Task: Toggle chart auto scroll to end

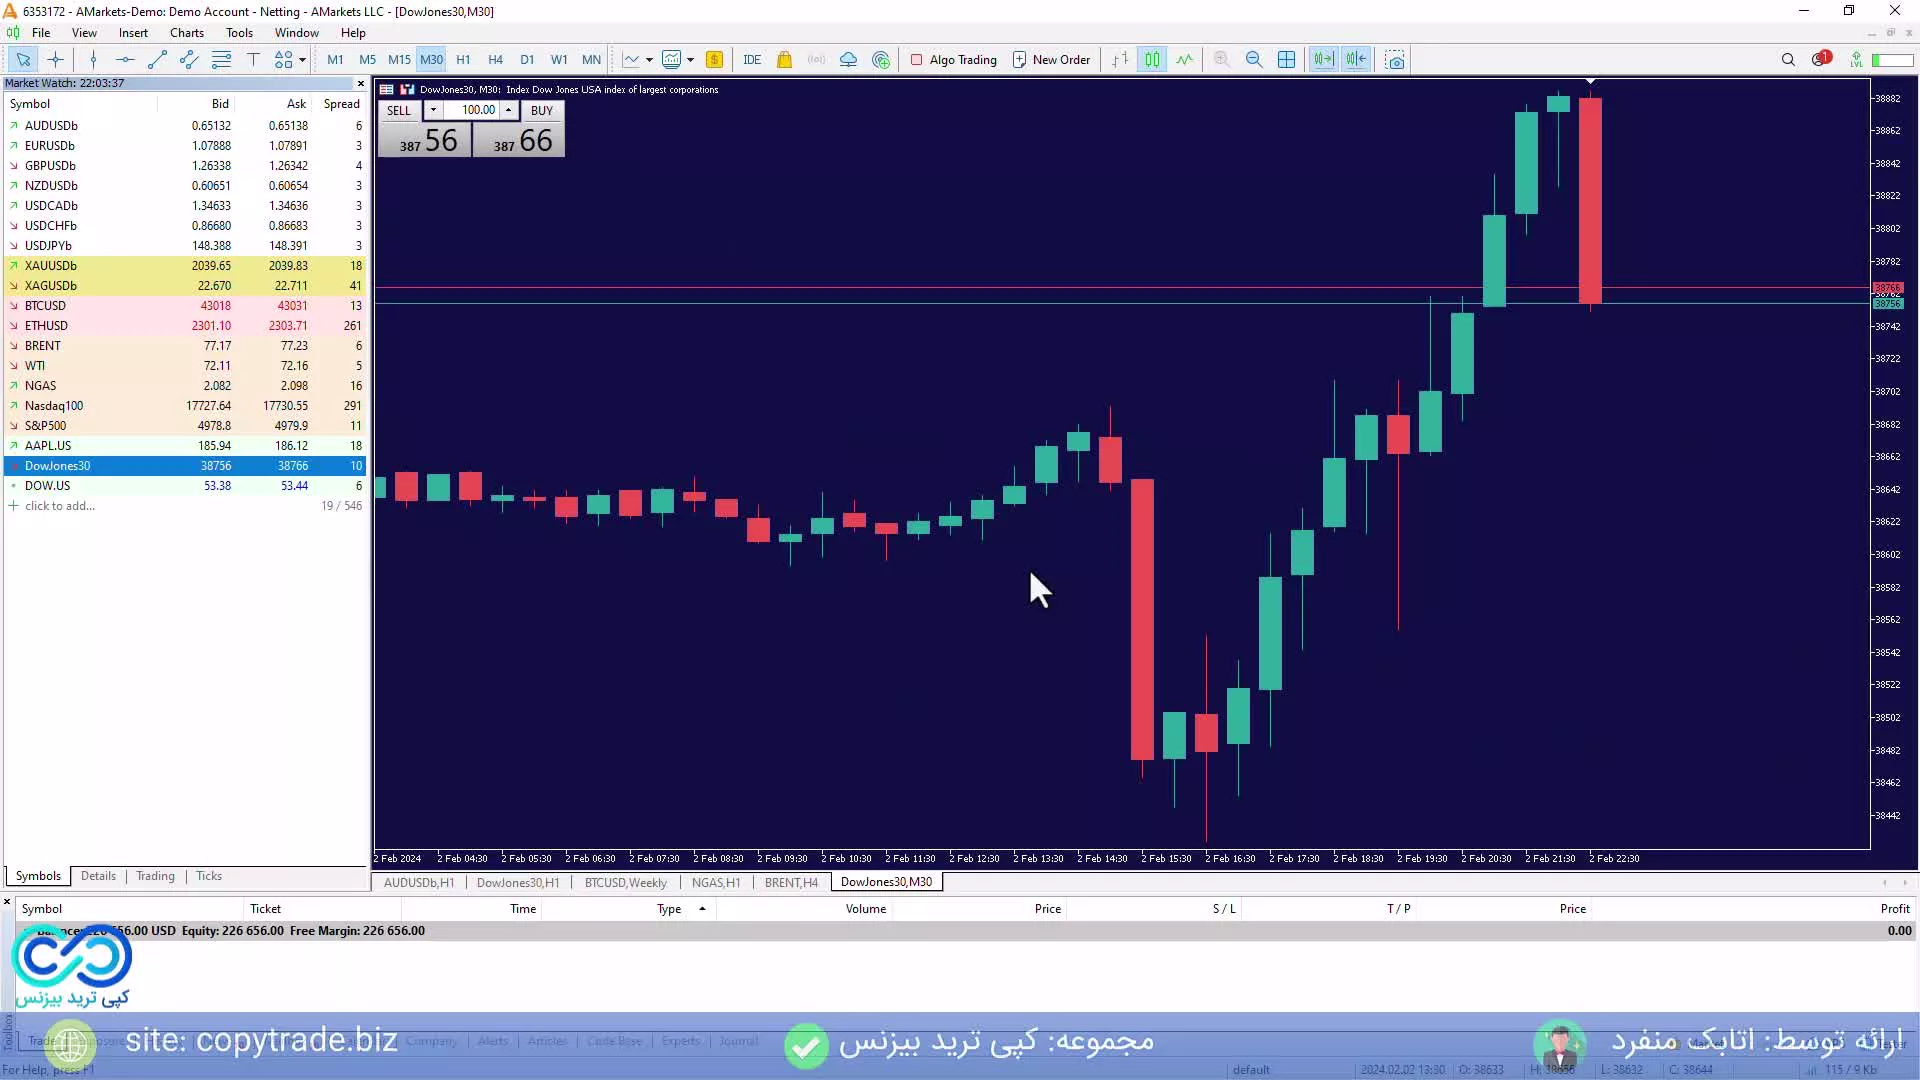Action: click(x=1323, y=60)
